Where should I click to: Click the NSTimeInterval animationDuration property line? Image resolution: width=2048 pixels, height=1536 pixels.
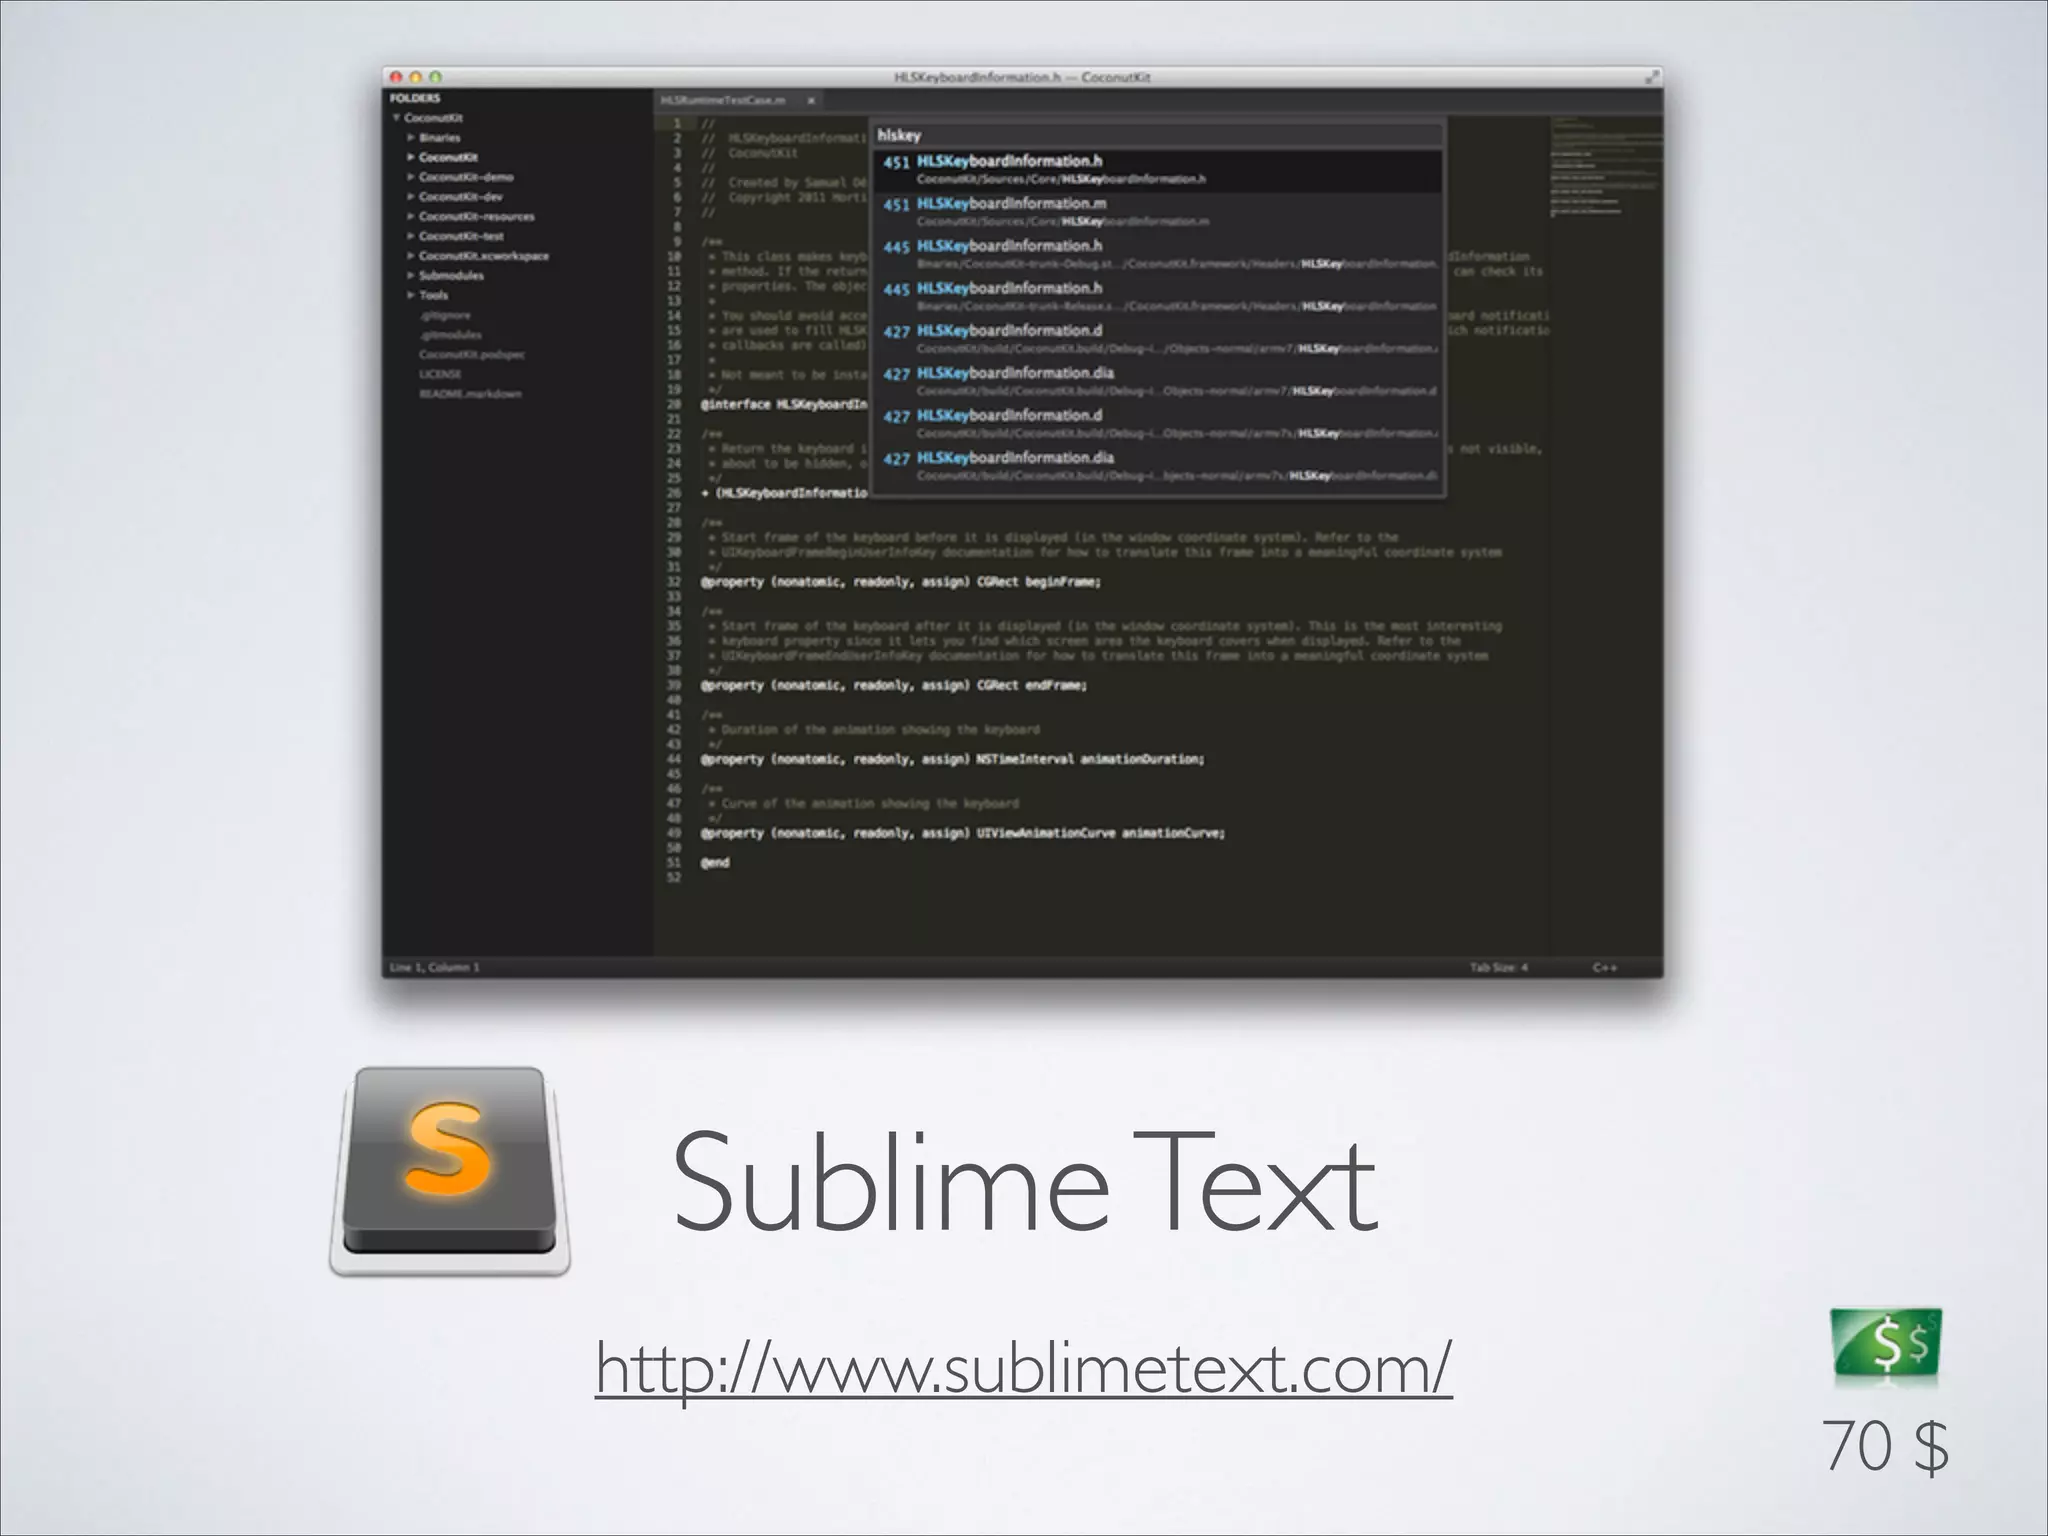[952, 760]
